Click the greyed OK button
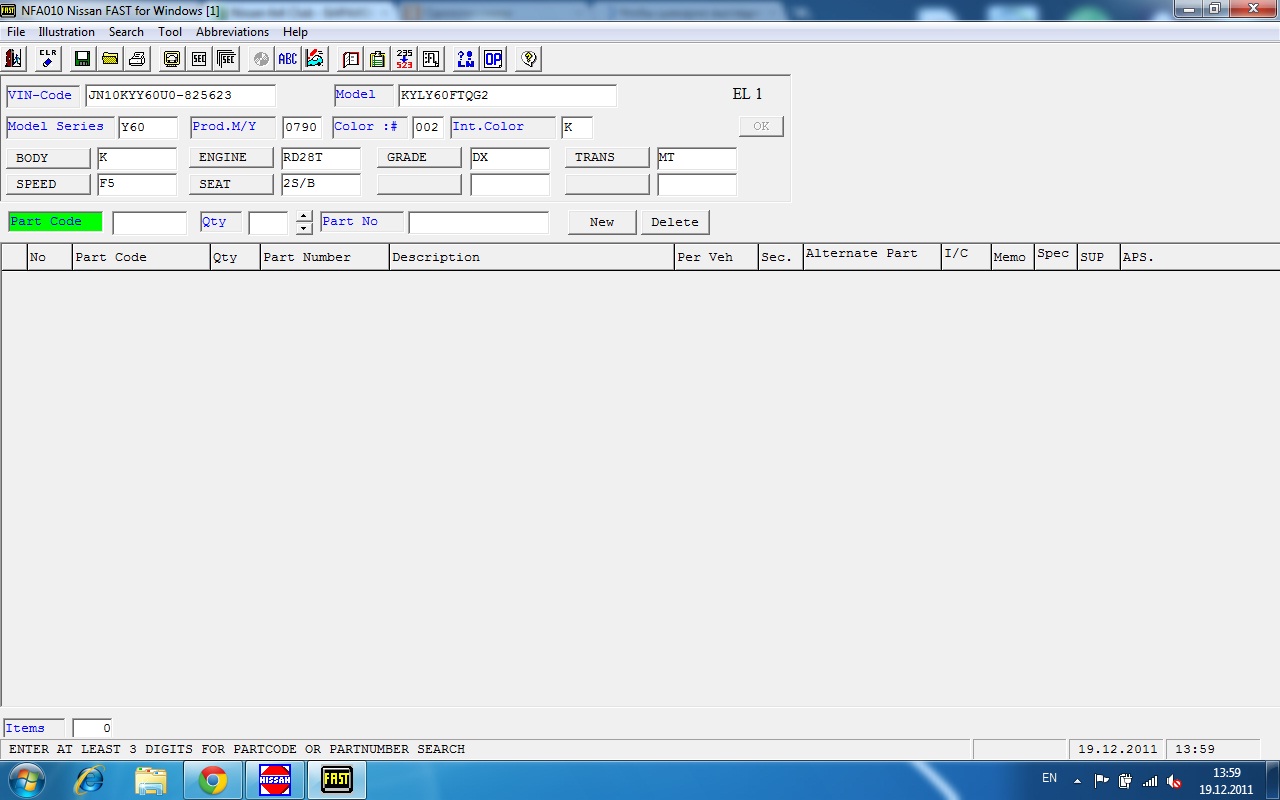The height and width of the screenshot is (800, 1280). point(761,126)
